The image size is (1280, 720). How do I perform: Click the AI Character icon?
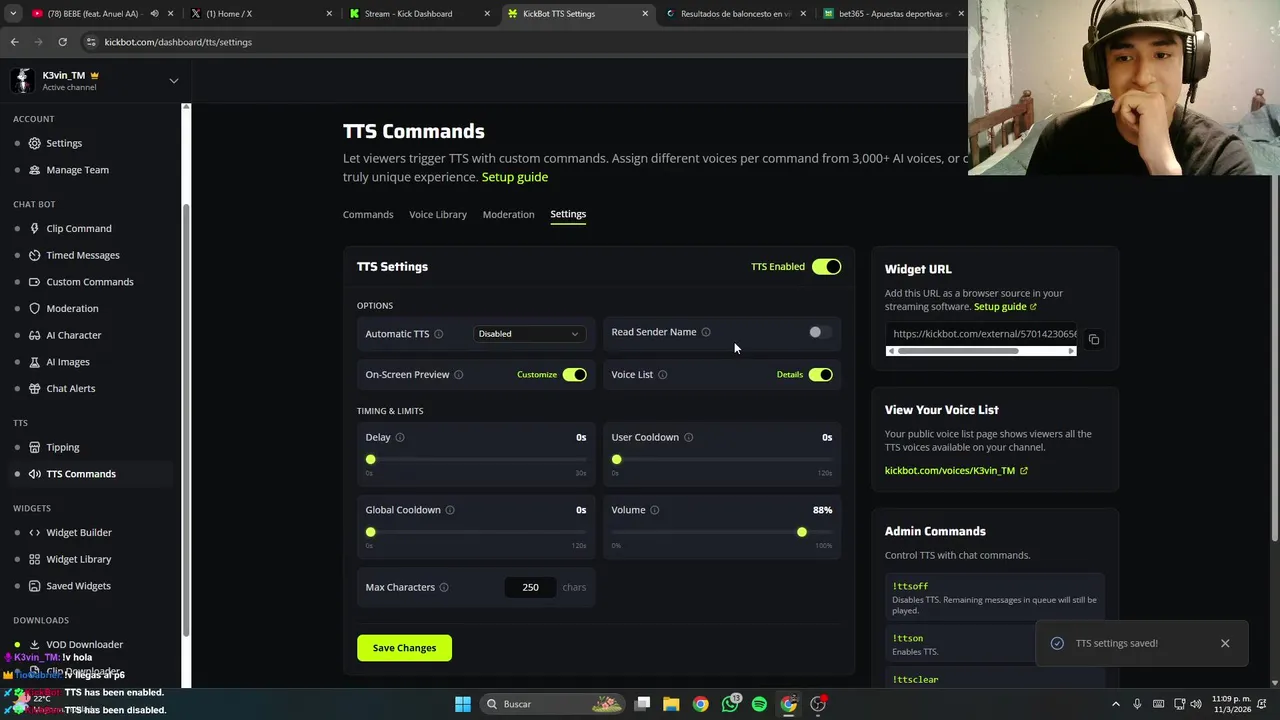point(34,335)
